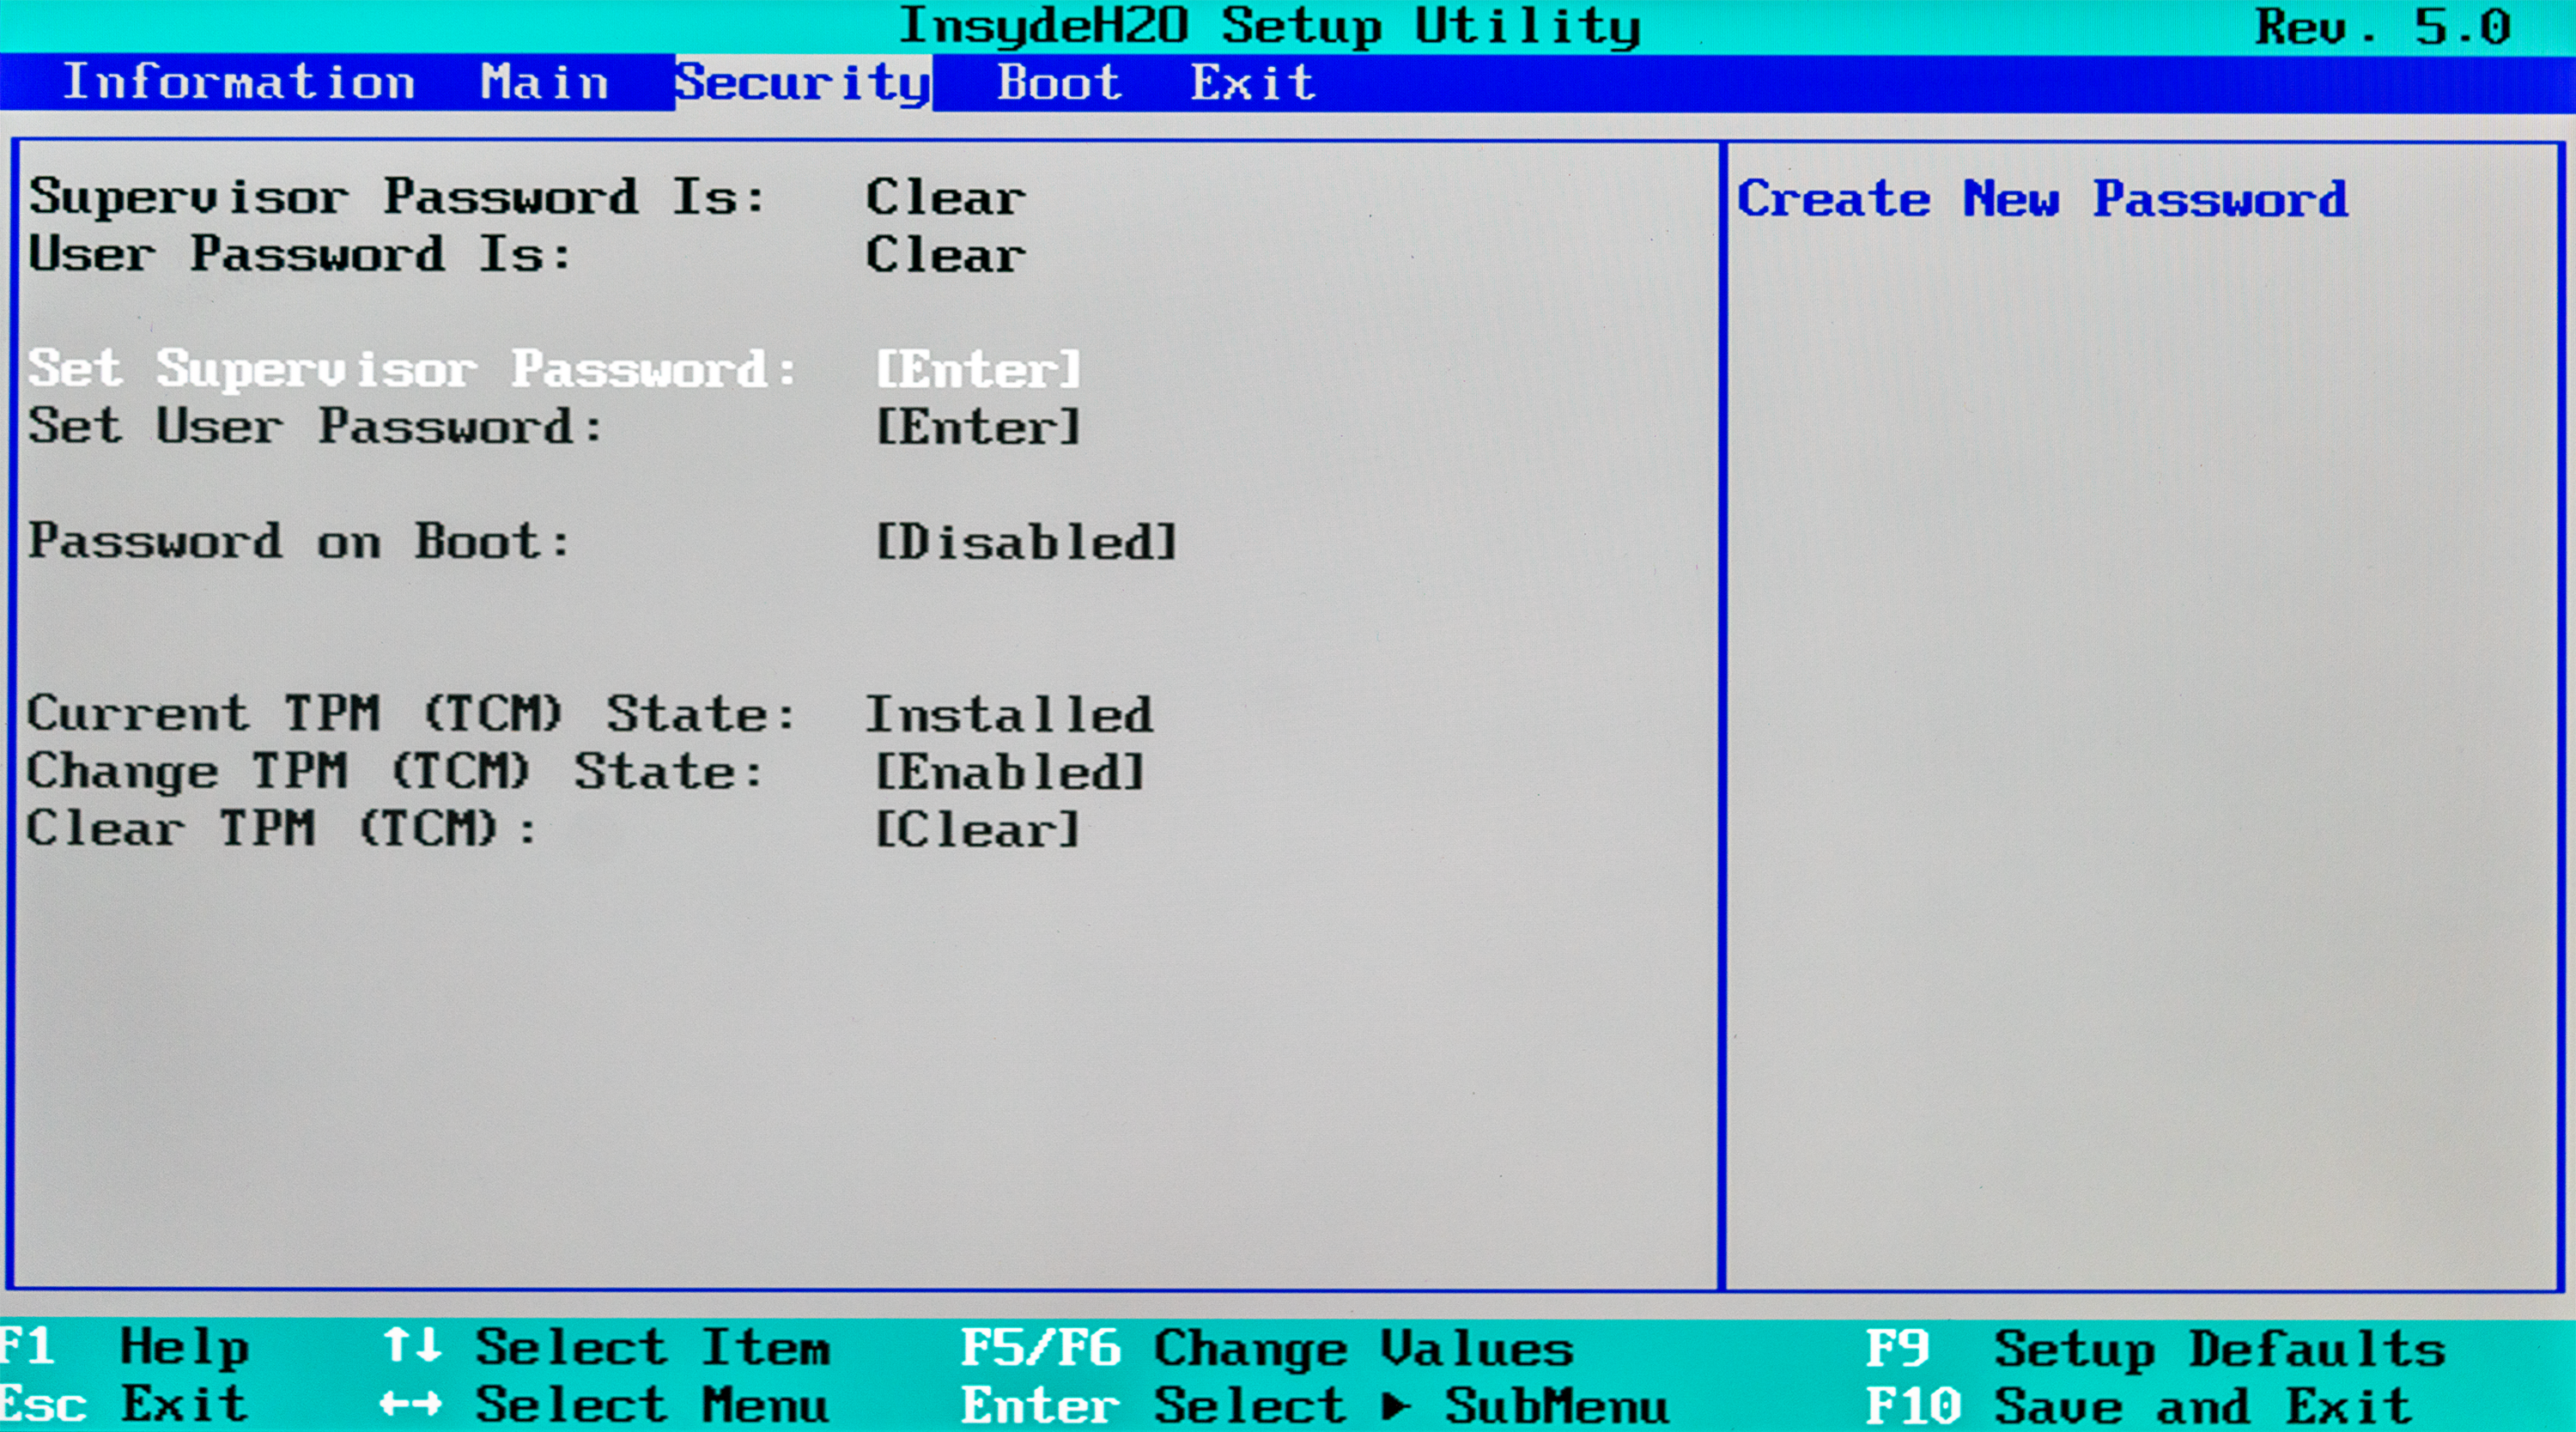
Task: Click User Password Is Clear status
Action: coord(945,255)
